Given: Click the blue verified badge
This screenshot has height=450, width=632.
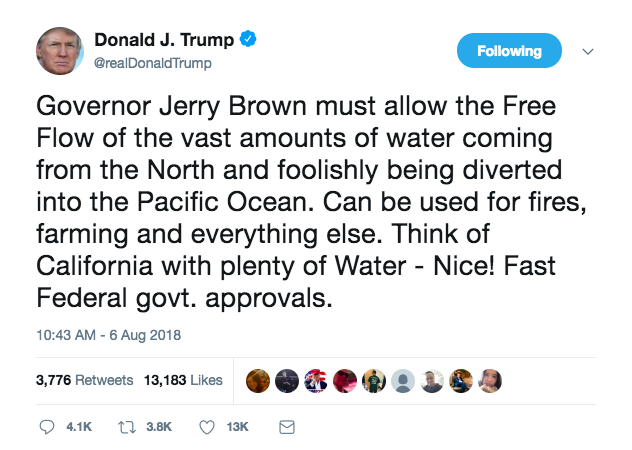Looking at the screenshot, I should click(x=251, y=40).
